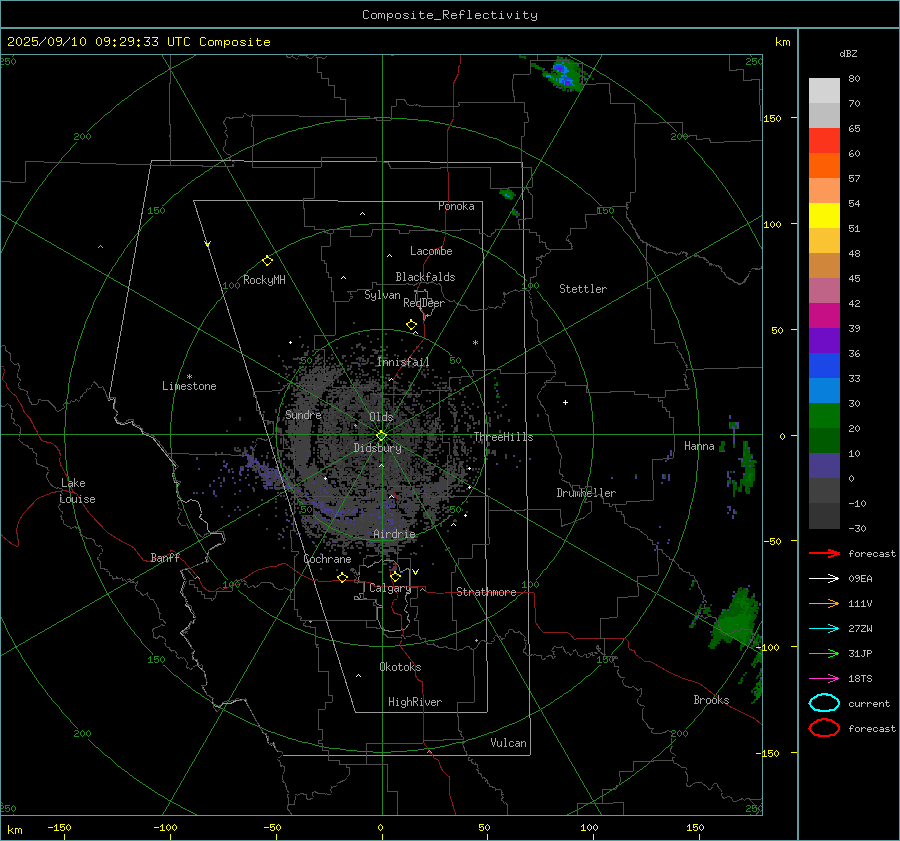Image resolution: width=900 pixels, height=841 pixels.
Task: Click the magenta swatch below 42 dBZ
Action: (x=824, y=316)
